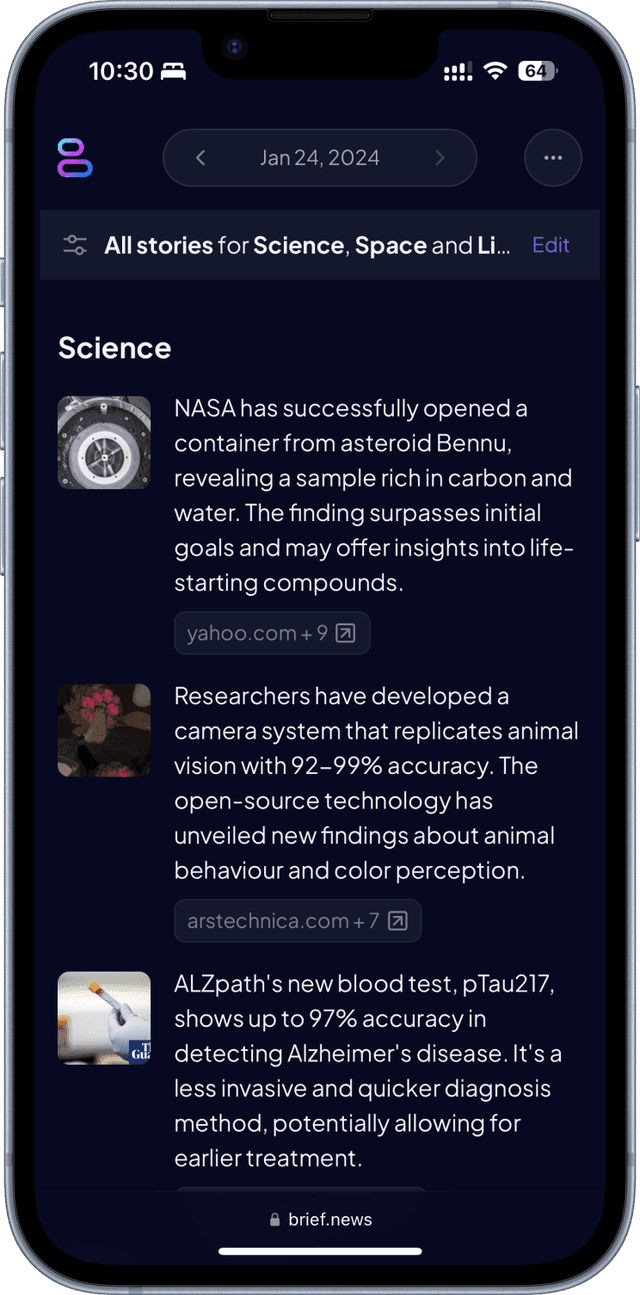This screenshot has height=1295, width=640.
Task: Open sources via yahoo.com + 9 chip
Action: pyautogui.click(x=271, y=633)
